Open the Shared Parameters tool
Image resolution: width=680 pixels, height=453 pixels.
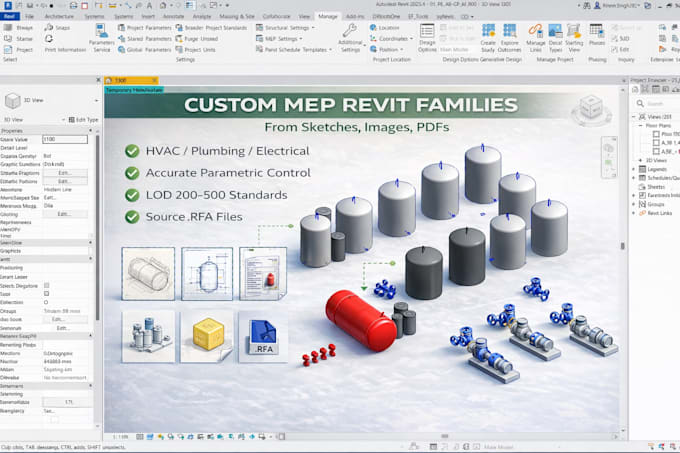click(x=145, y=39)
